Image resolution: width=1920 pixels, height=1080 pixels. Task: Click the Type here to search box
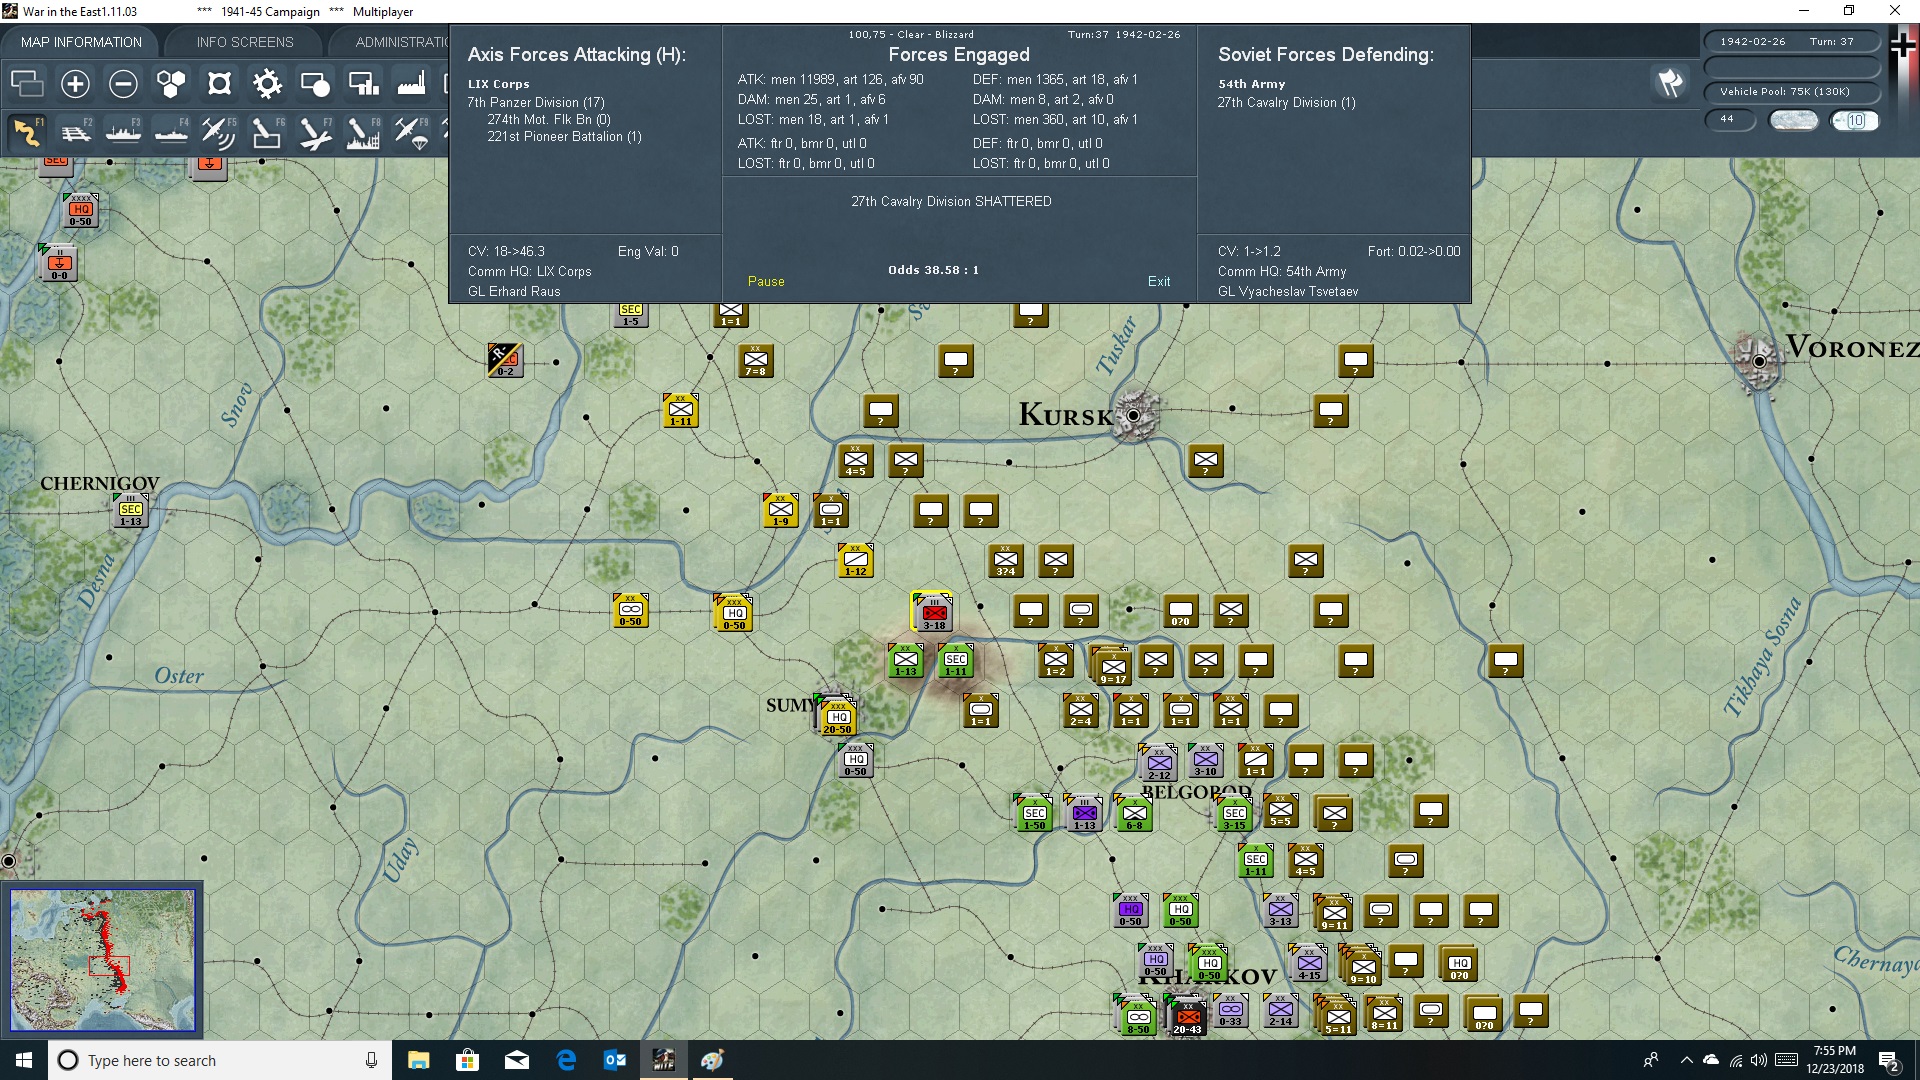(x=220, y=1060)
